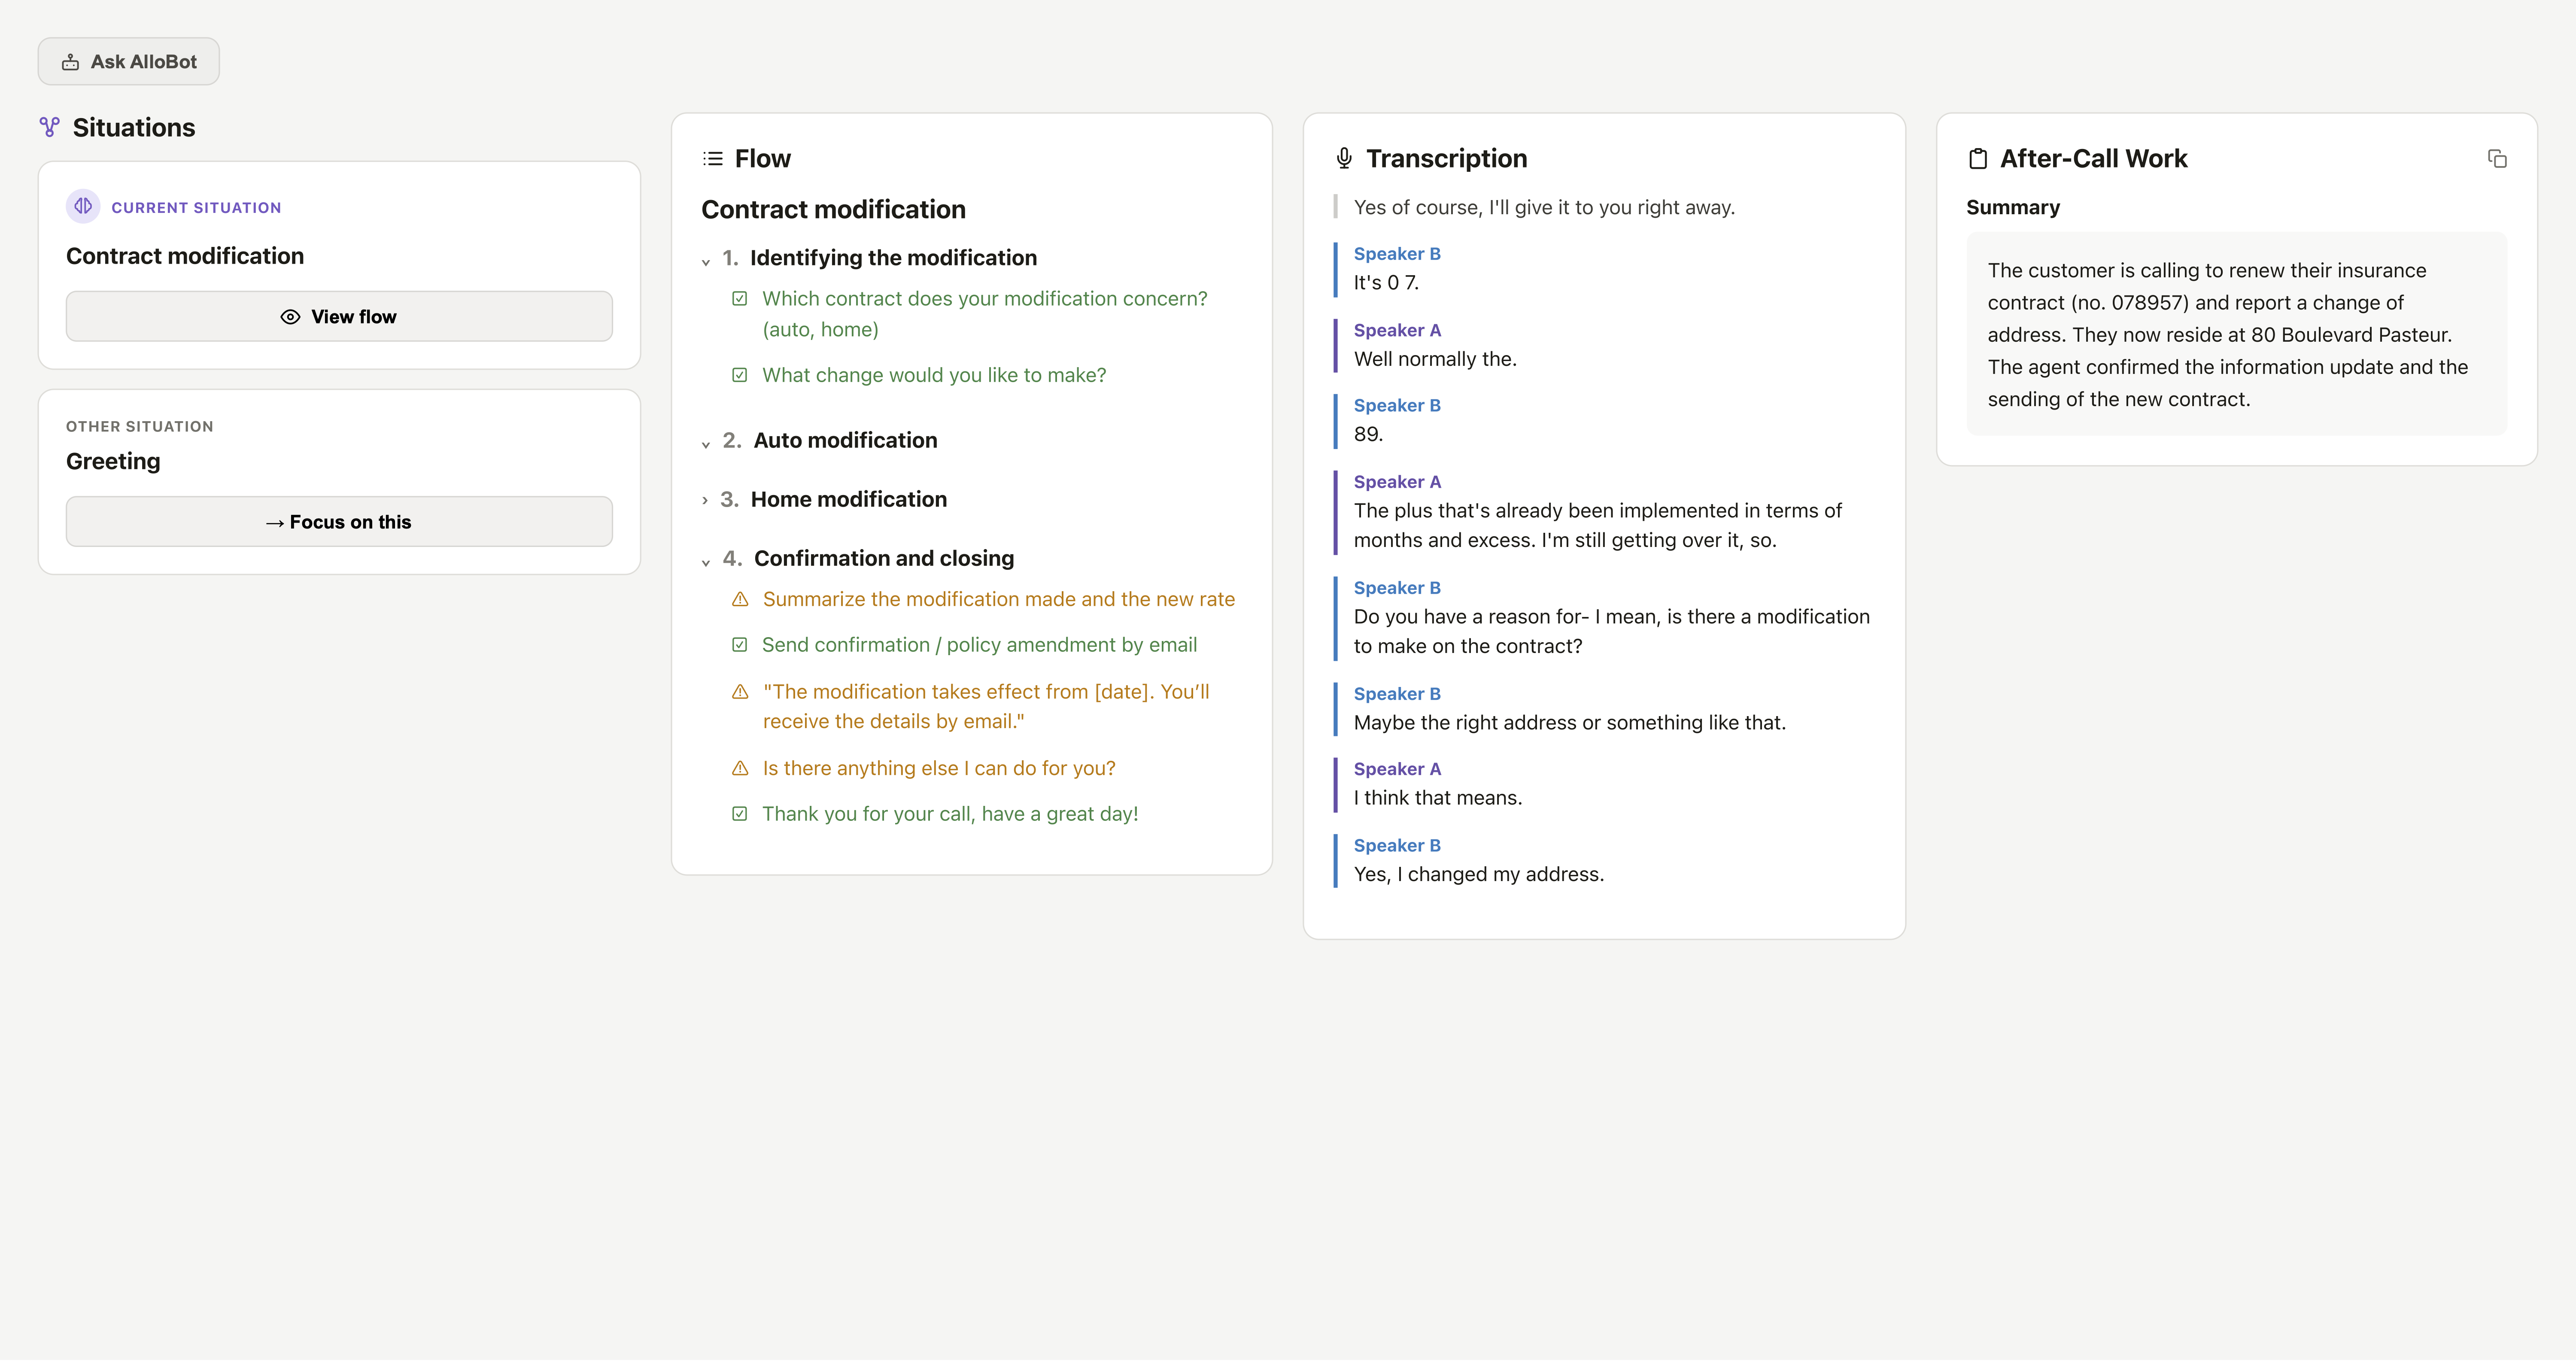This screenshot has width=2576, height=1361.
Task: Click the copy icon in After-Call Work
Action: [x=2496, y=159]
